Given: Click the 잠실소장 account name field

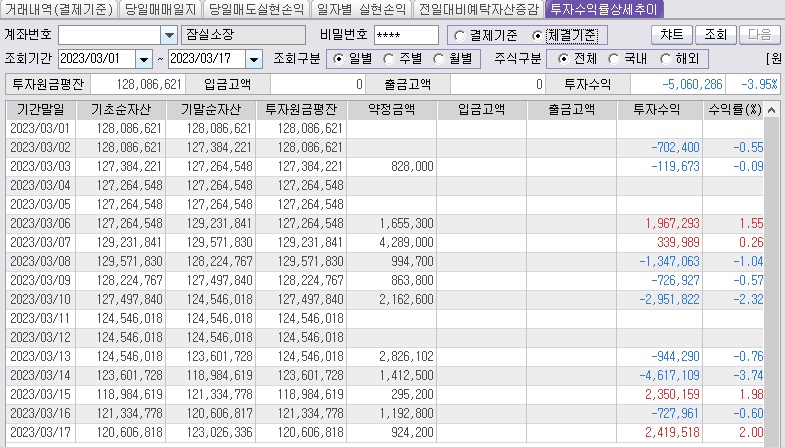Looking at the screenshot, I should click(243, 35).
